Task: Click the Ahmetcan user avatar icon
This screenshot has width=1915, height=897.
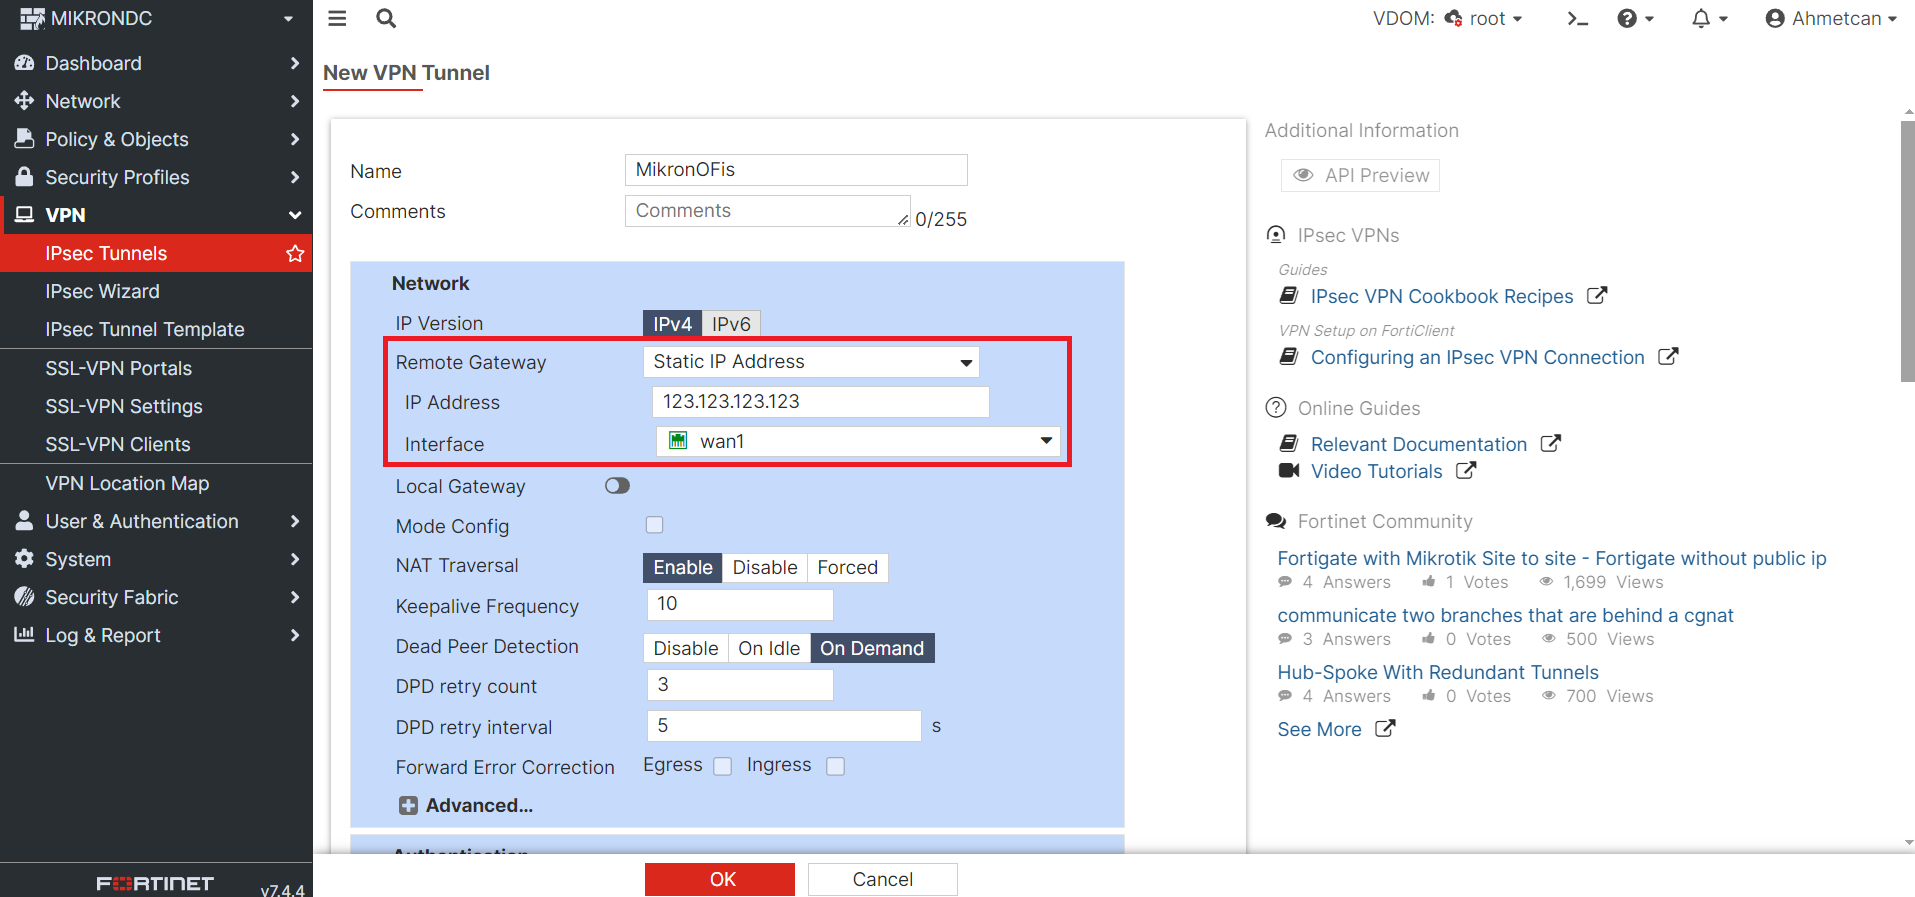Action: [x=1775, y=18]
